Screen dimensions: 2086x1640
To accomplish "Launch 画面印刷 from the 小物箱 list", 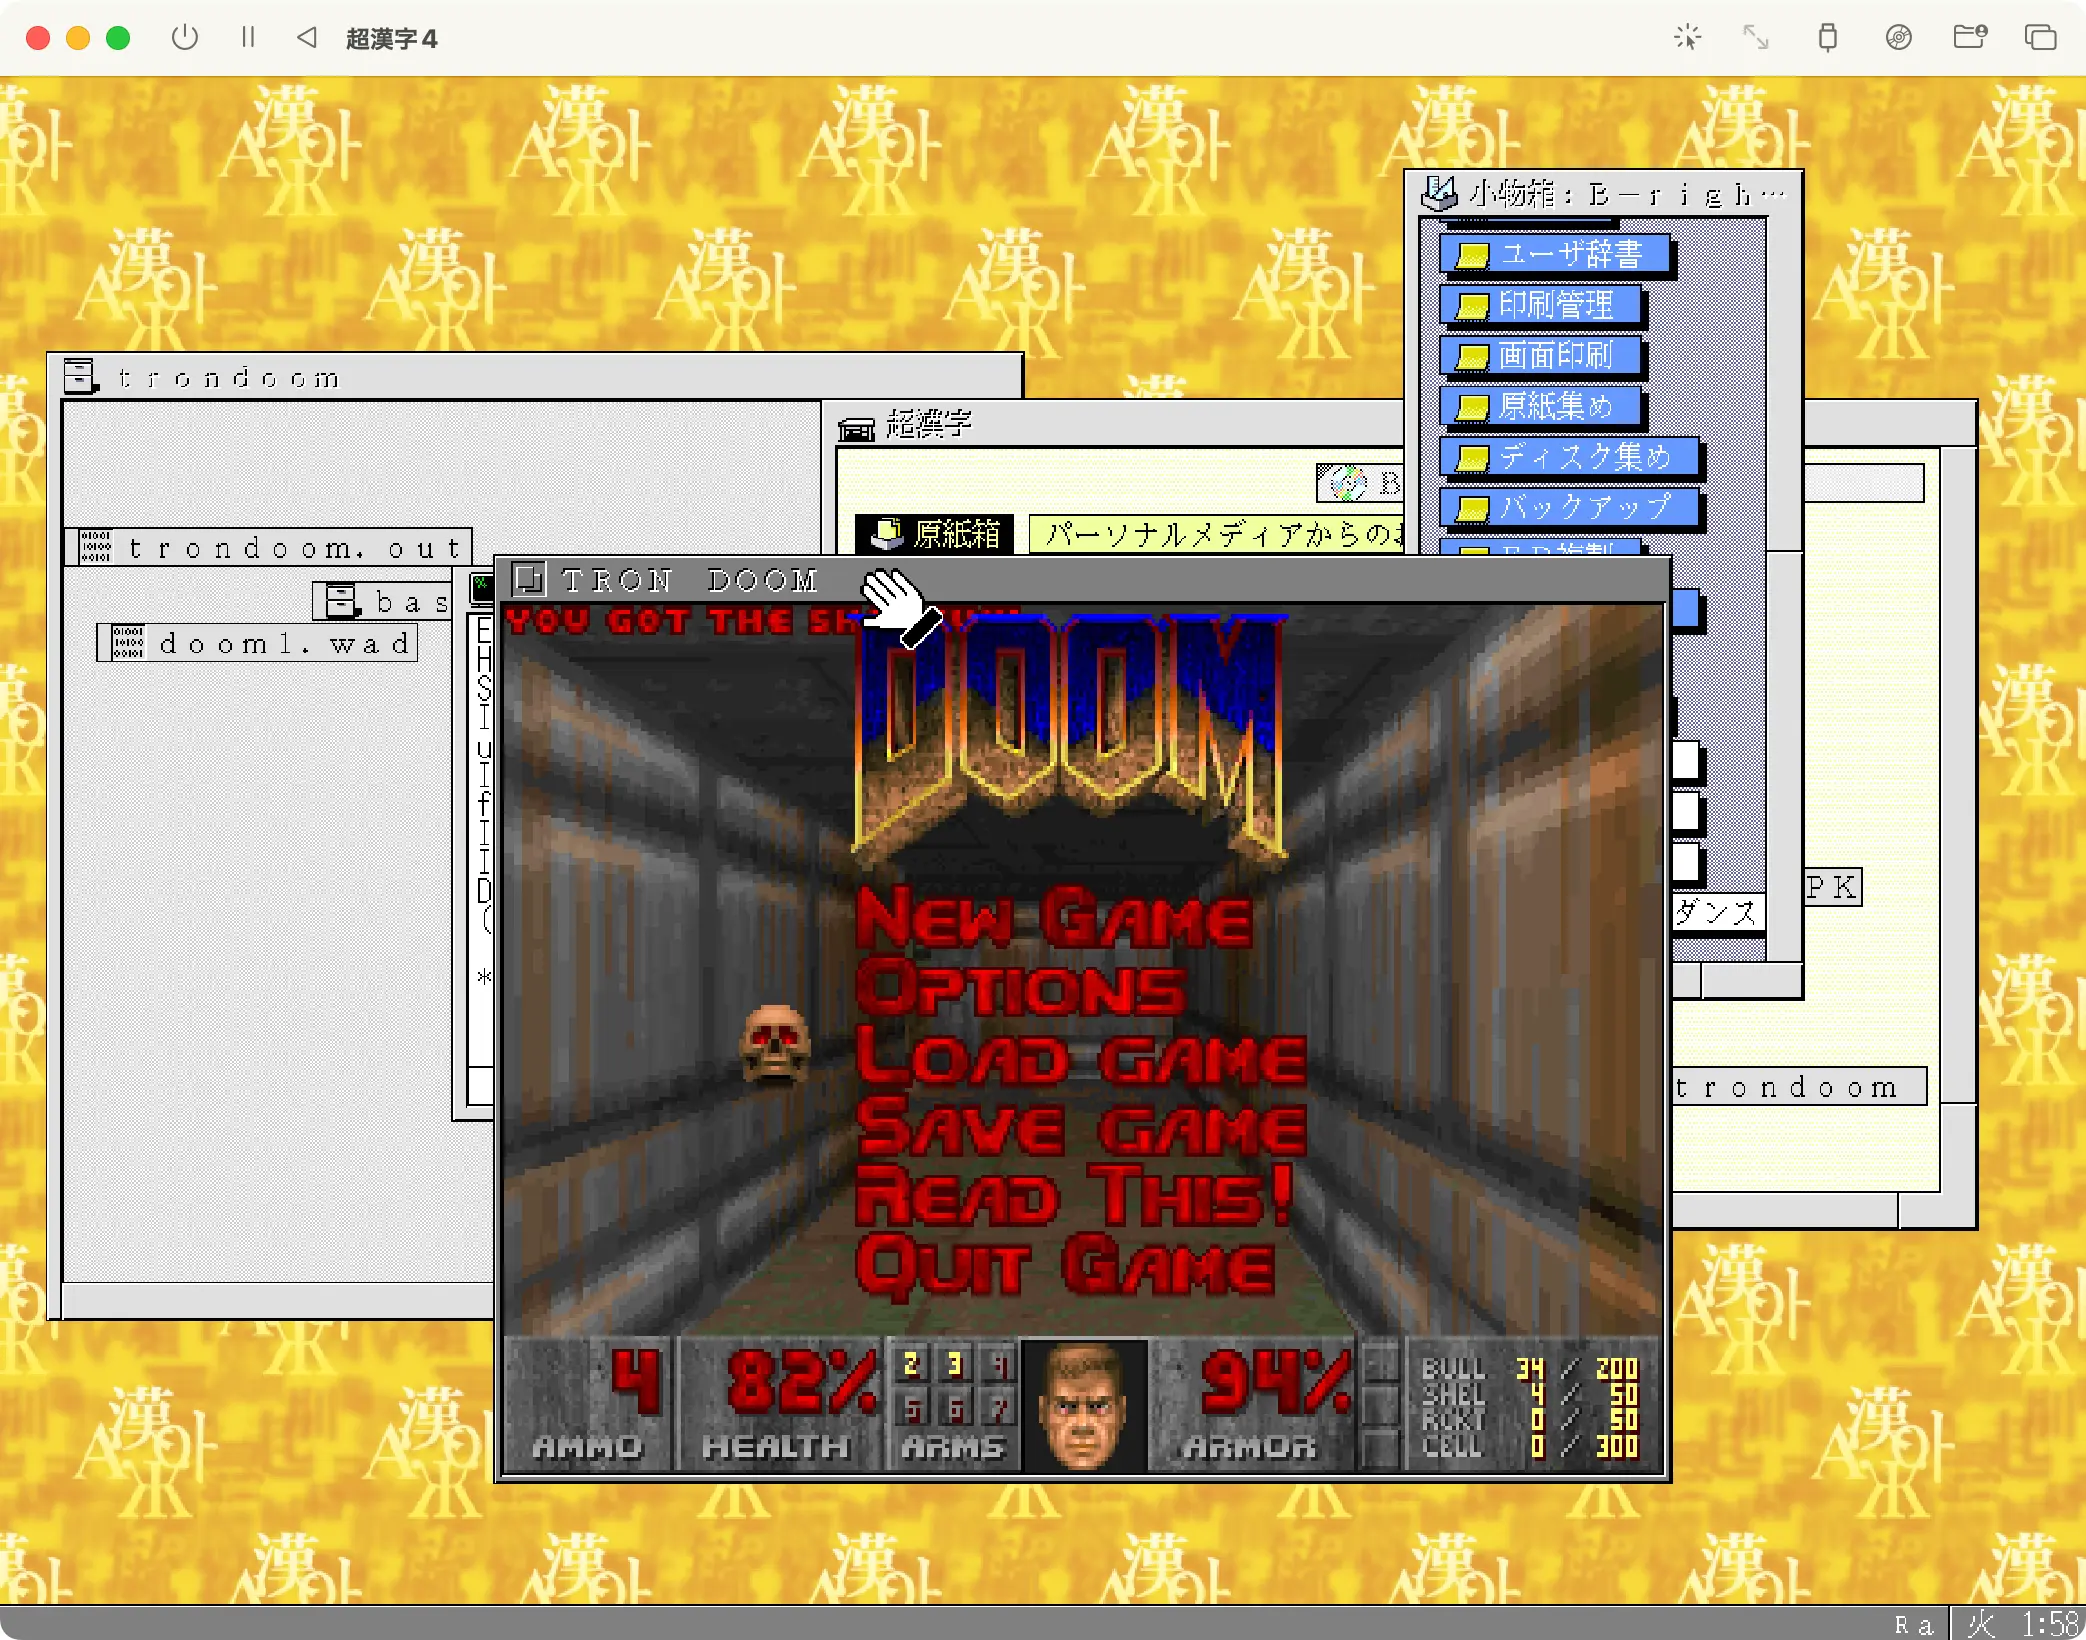I will click(1541, 356).
